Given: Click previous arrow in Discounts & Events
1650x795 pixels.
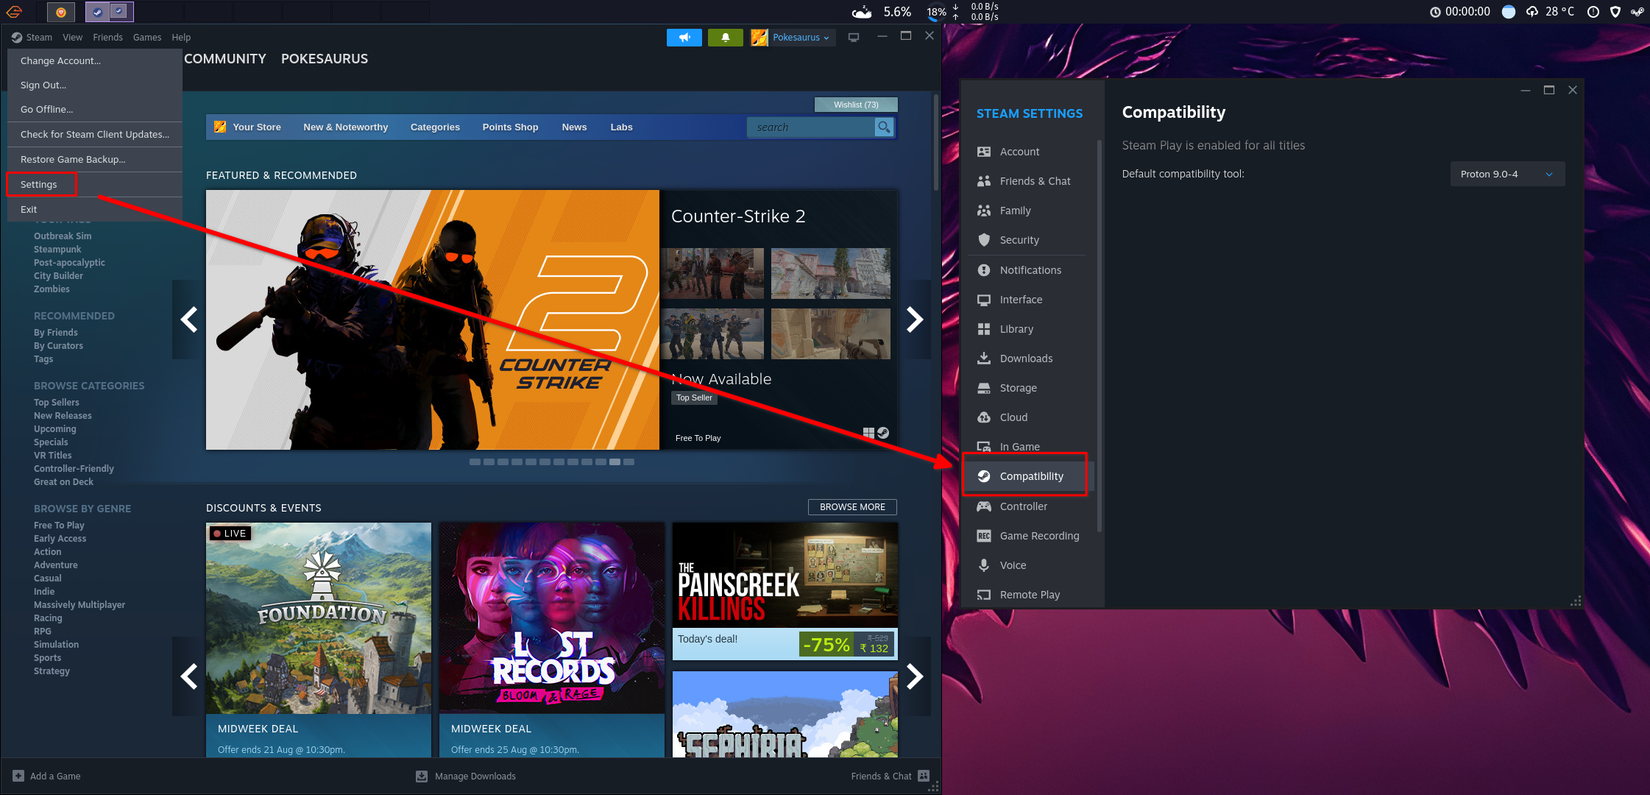Looking at the screenshot, I should (189, 677).
